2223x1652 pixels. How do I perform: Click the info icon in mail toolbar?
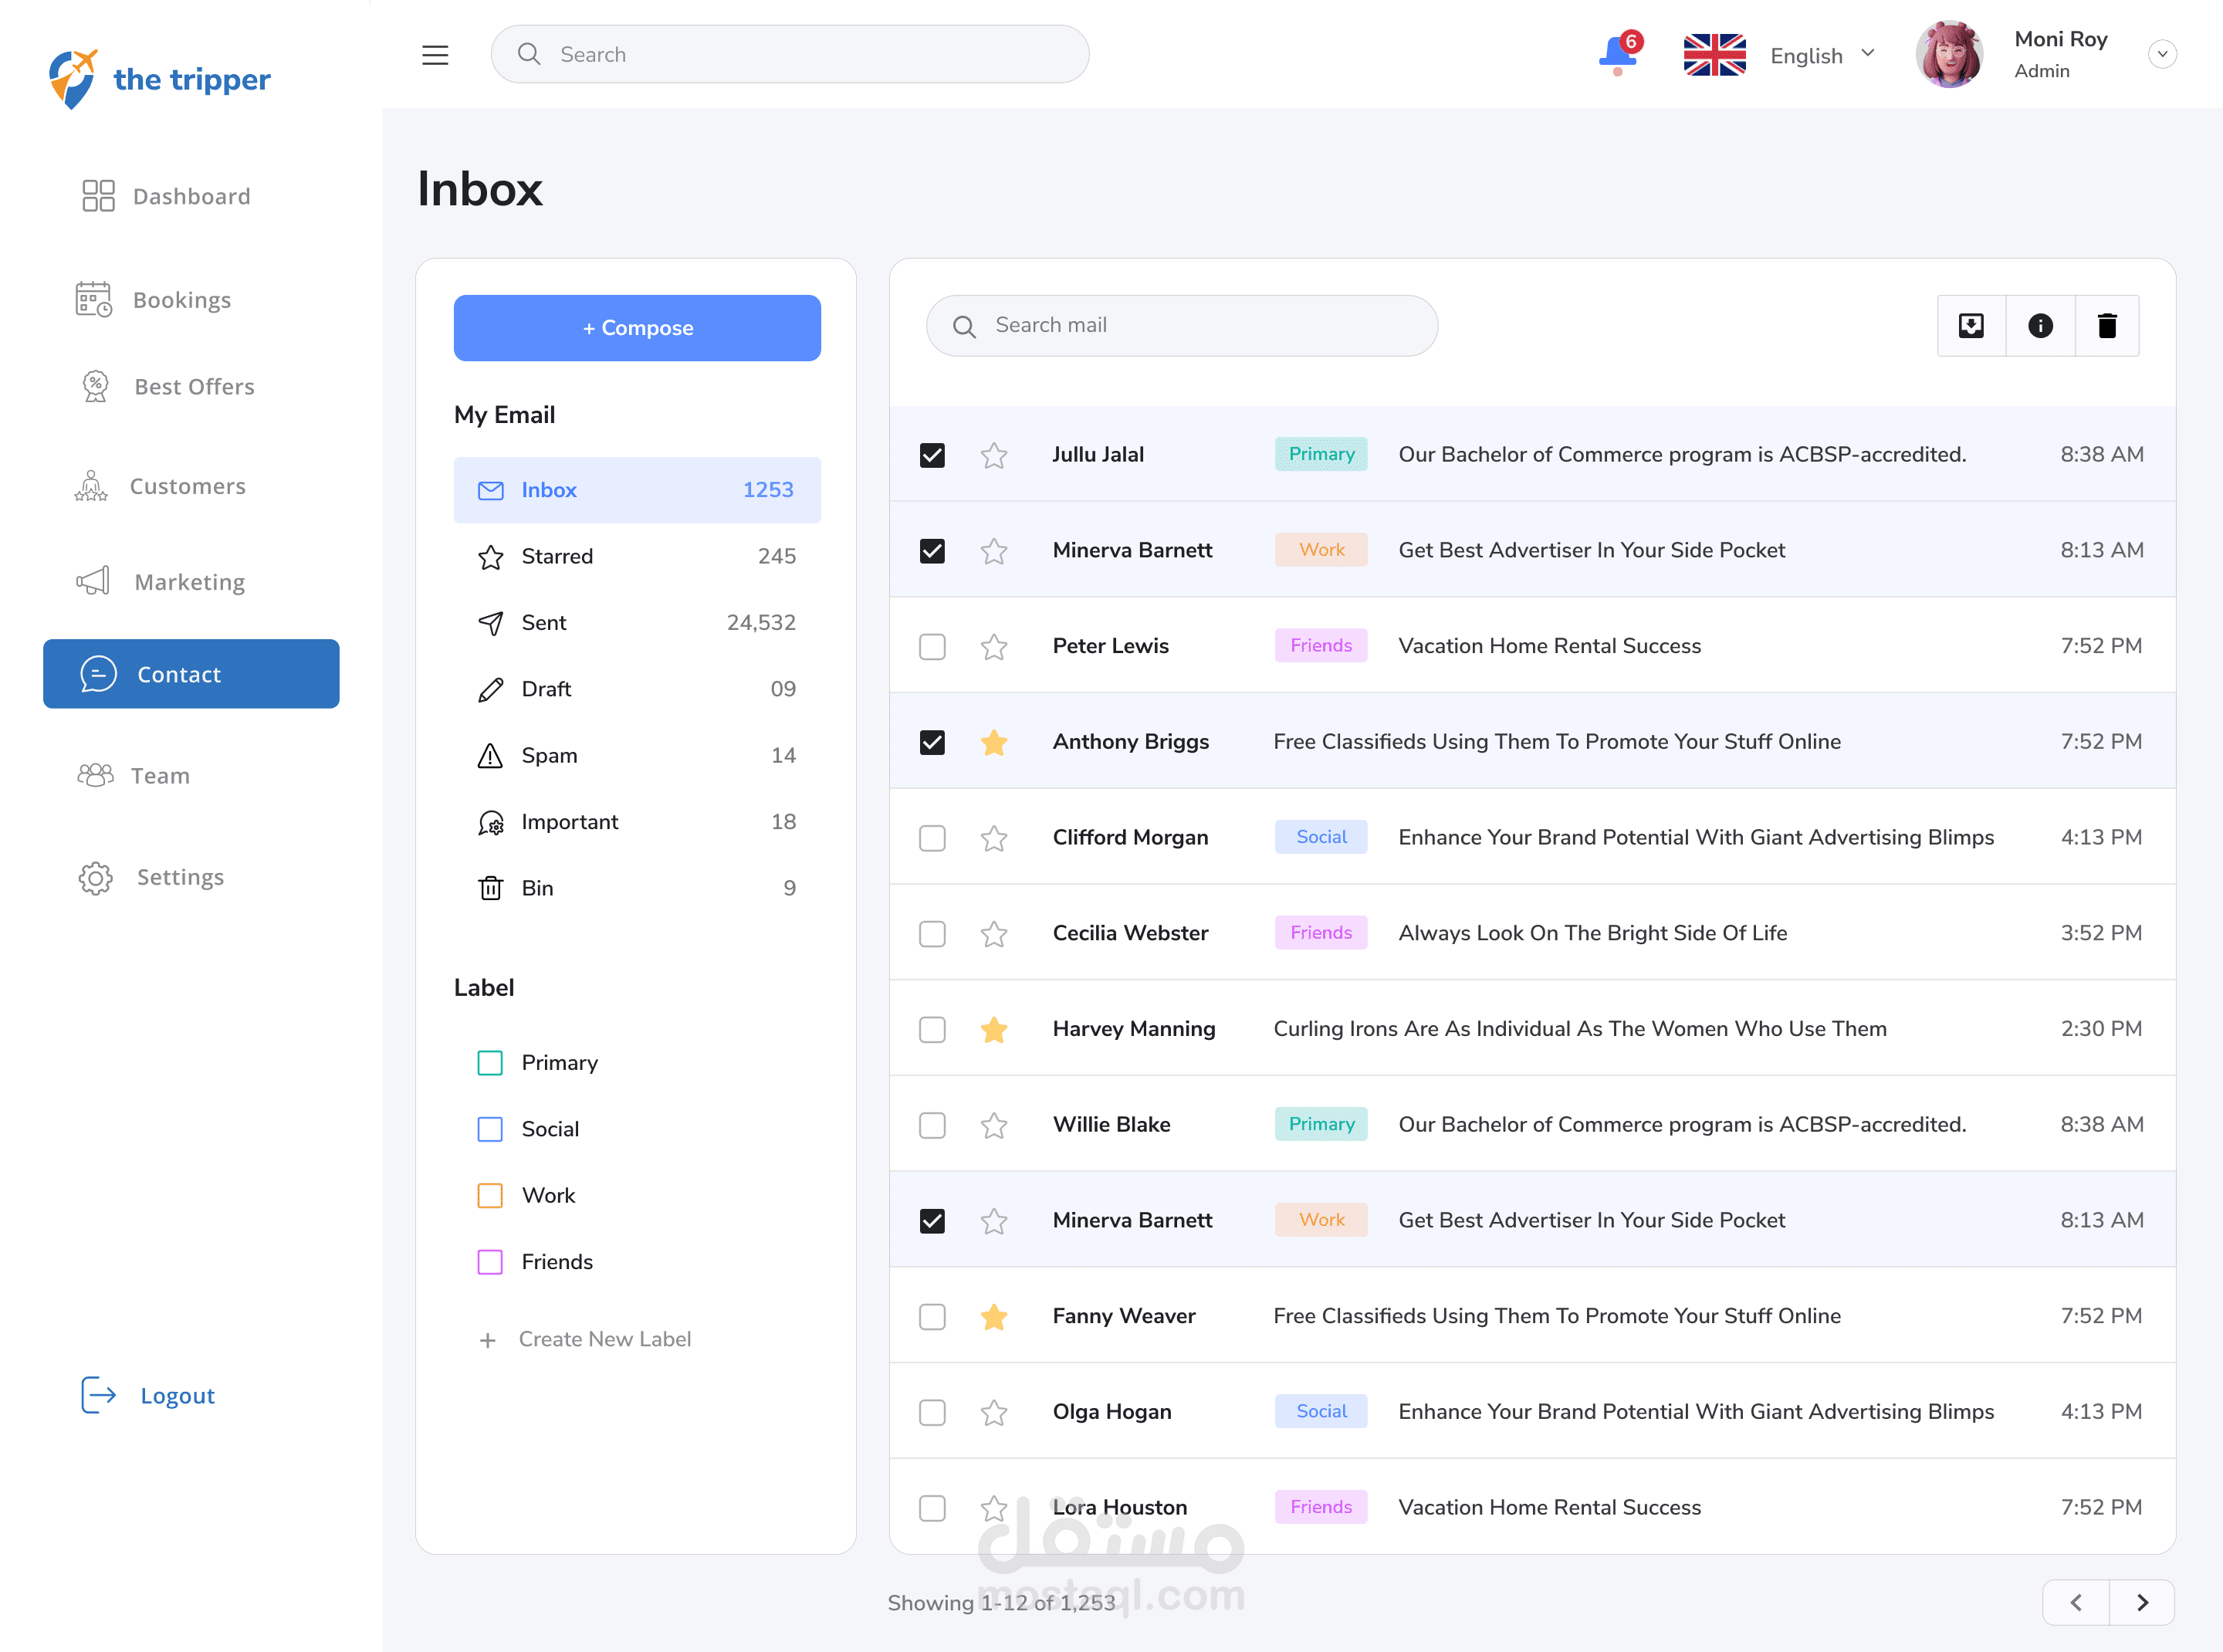coord(2040,326)
